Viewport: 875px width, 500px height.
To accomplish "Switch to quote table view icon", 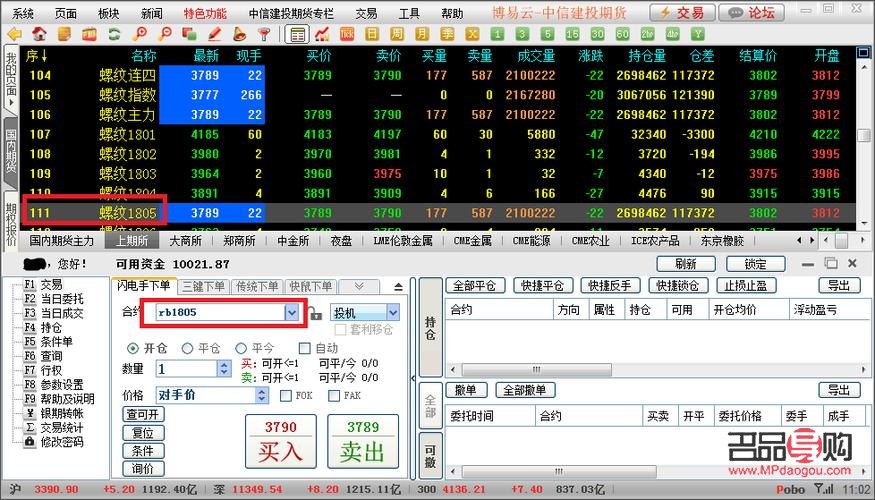I will pyautogui.click(x=297, y=35).
